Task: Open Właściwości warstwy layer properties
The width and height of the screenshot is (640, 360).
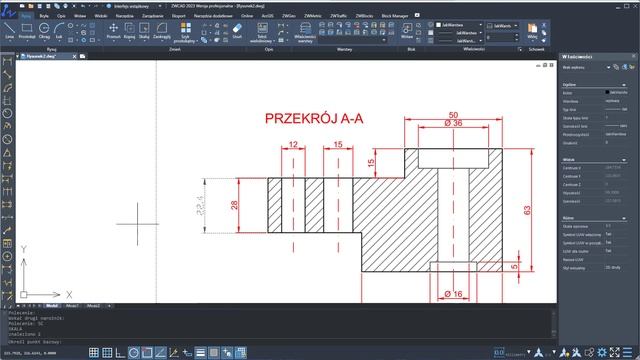Action: pos(305,33)
